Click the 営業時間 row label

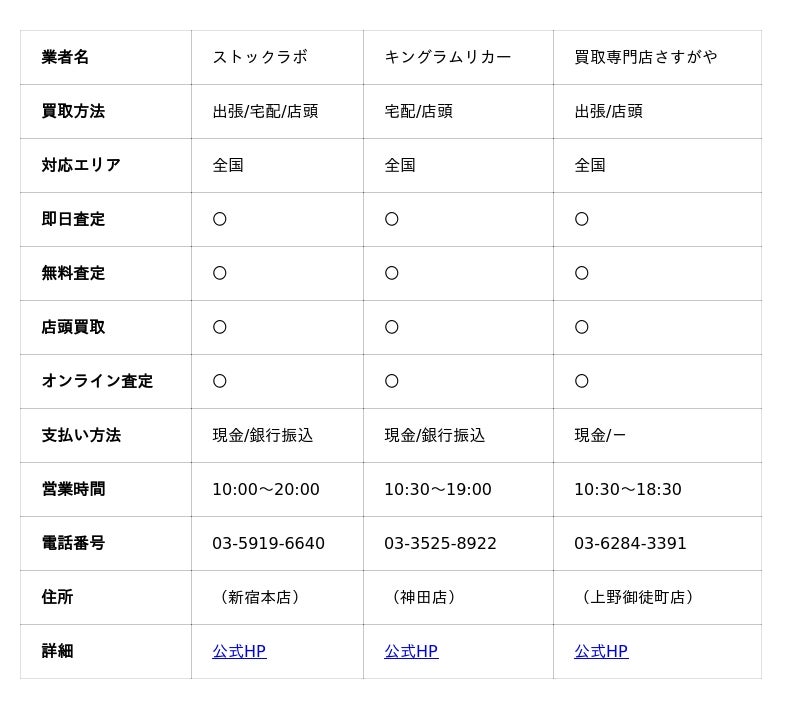[73, 490]
